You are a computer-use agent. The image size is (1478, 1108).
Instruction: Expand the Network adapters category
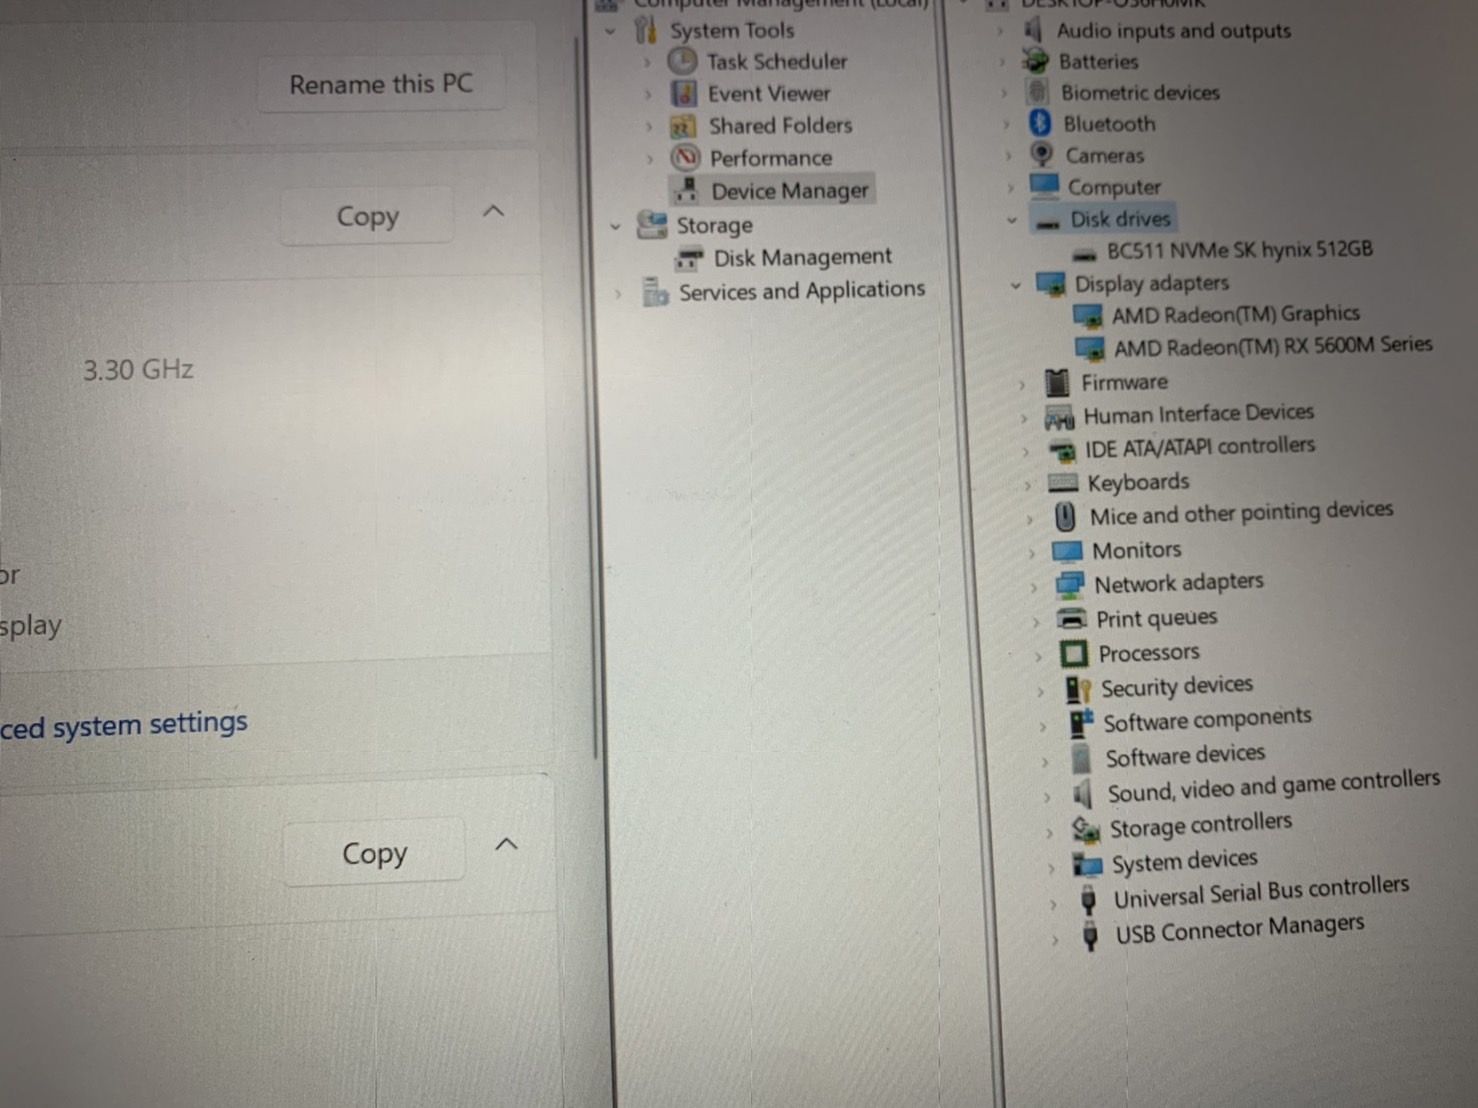(x=1033, y=587)
